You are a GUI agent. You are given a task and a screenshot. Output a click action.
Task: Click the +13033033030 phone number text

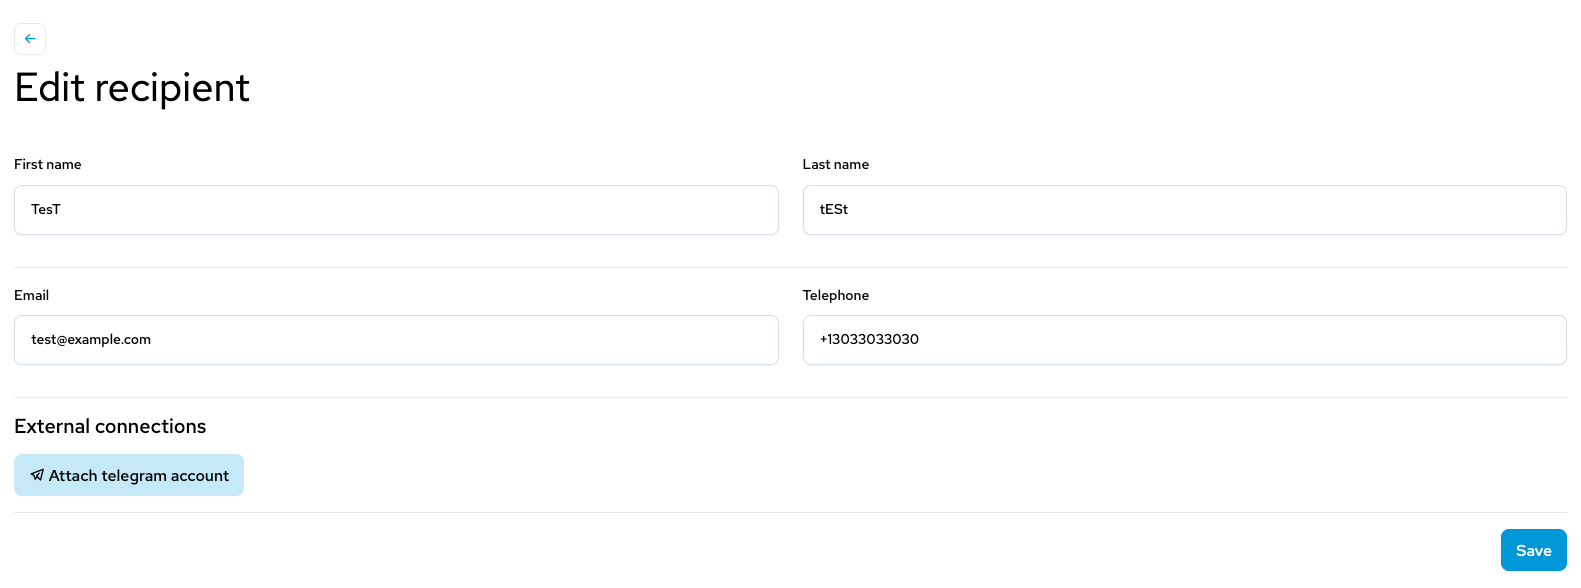click(869, 339)
